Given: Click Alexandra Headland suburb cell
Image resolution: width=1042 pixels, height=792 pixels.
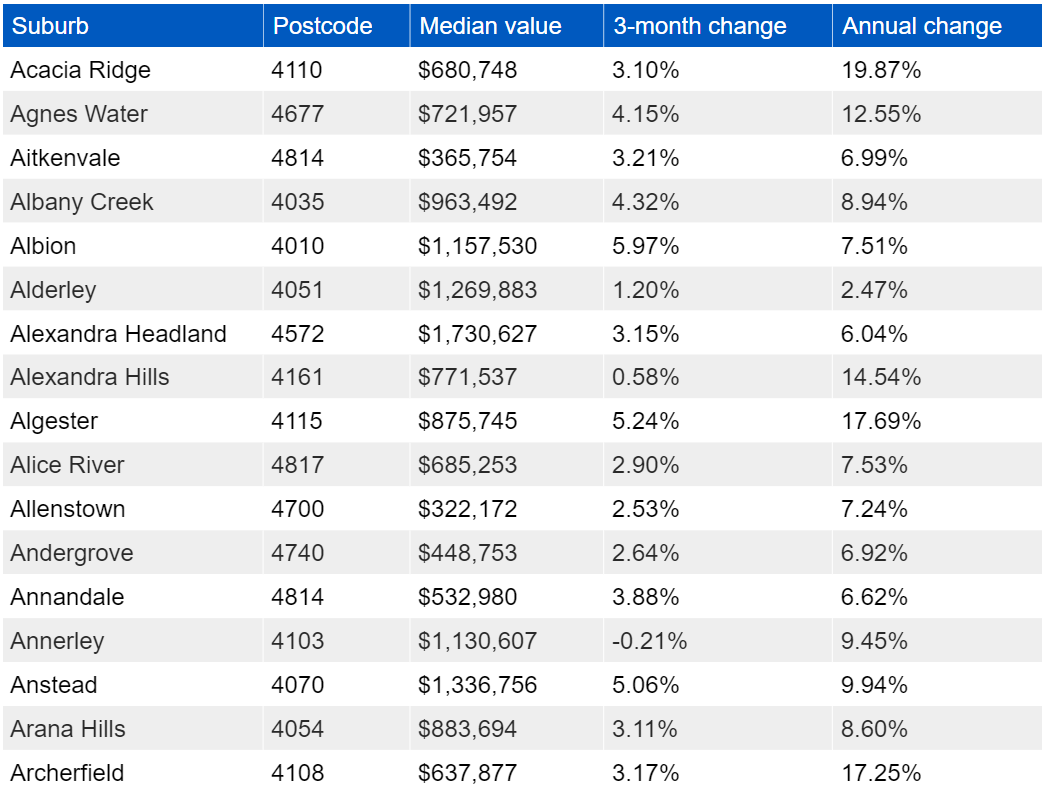Looking at the screenshot, I should pos(118,334).
